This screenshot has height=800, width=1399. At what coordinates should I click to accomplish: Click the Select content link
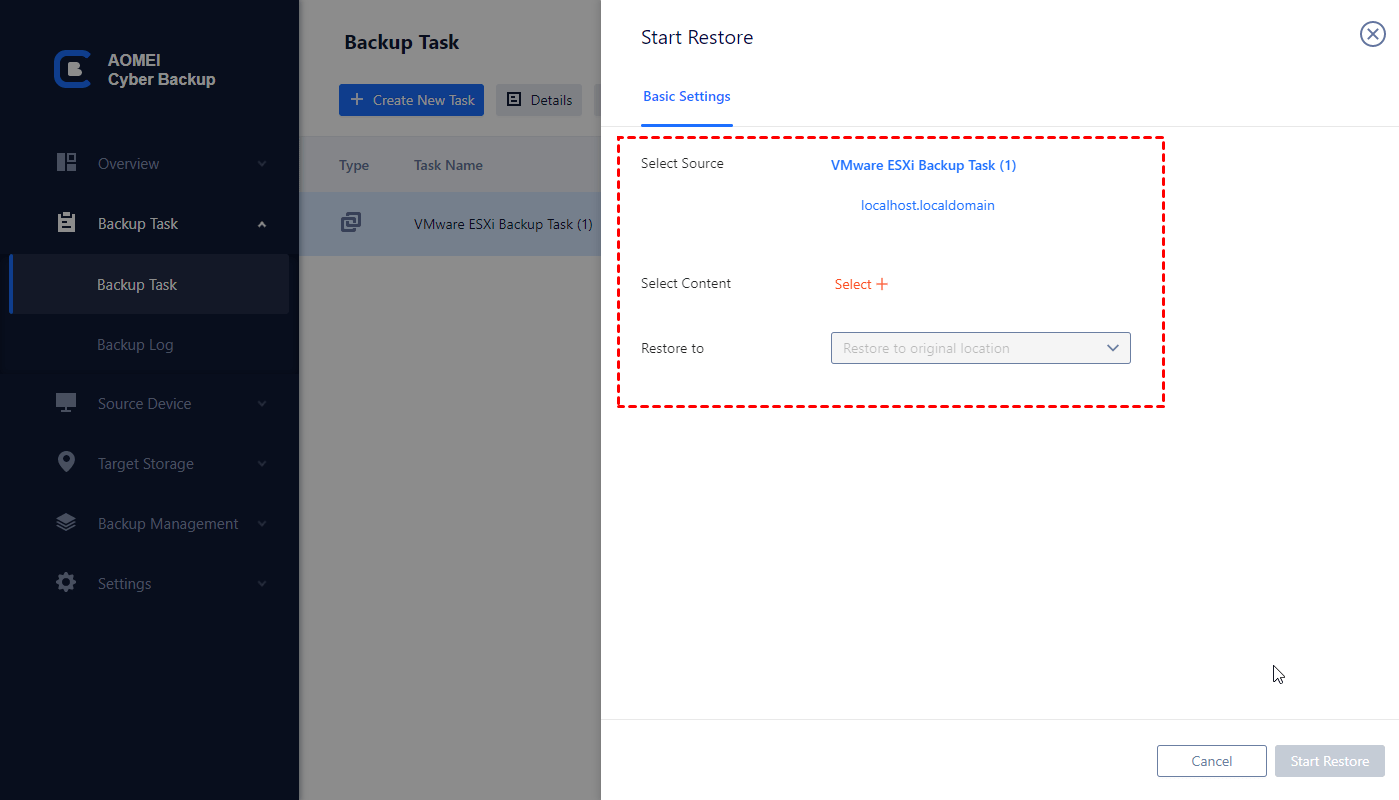(861, 284)
